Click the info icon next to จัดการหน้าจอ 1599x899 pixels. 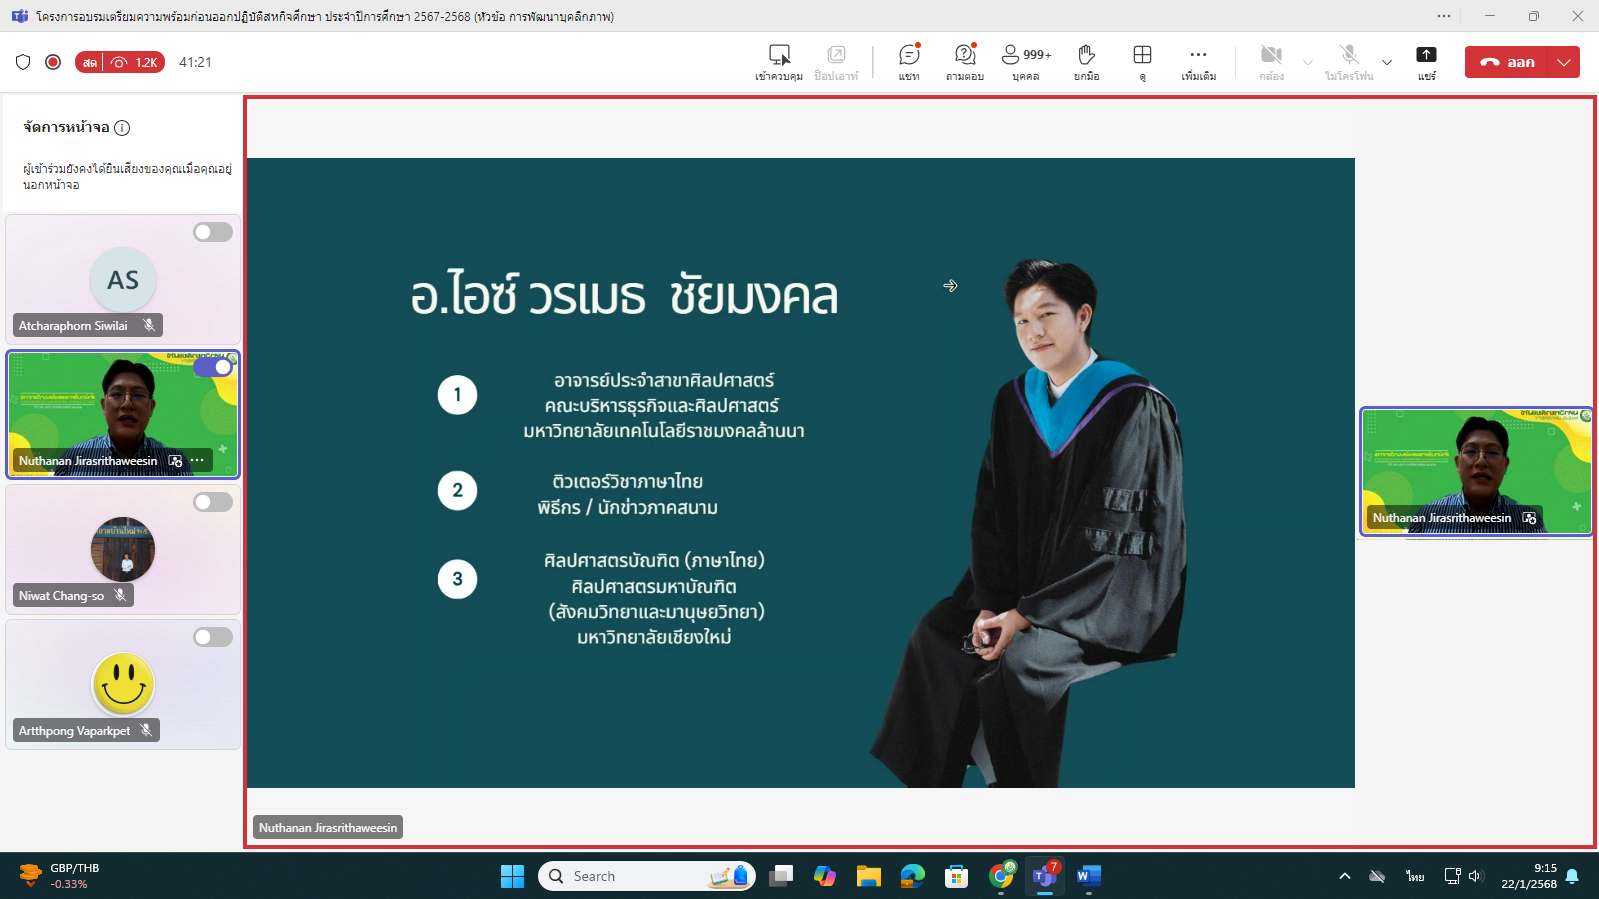122,127
